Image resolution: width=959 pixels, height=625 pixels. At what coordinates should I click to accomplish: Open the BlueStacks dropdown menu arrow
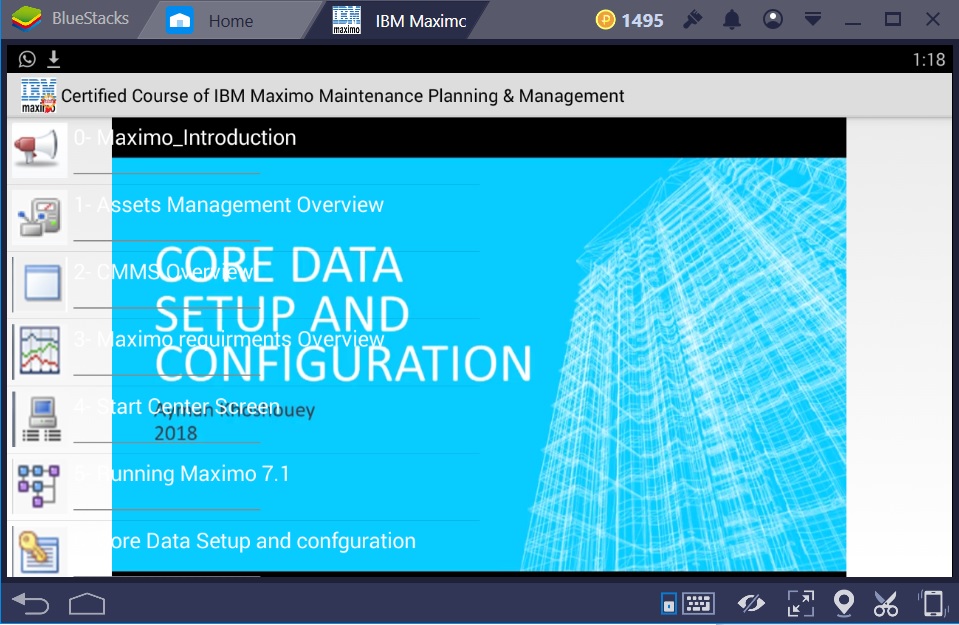click(x=813, y=20)
